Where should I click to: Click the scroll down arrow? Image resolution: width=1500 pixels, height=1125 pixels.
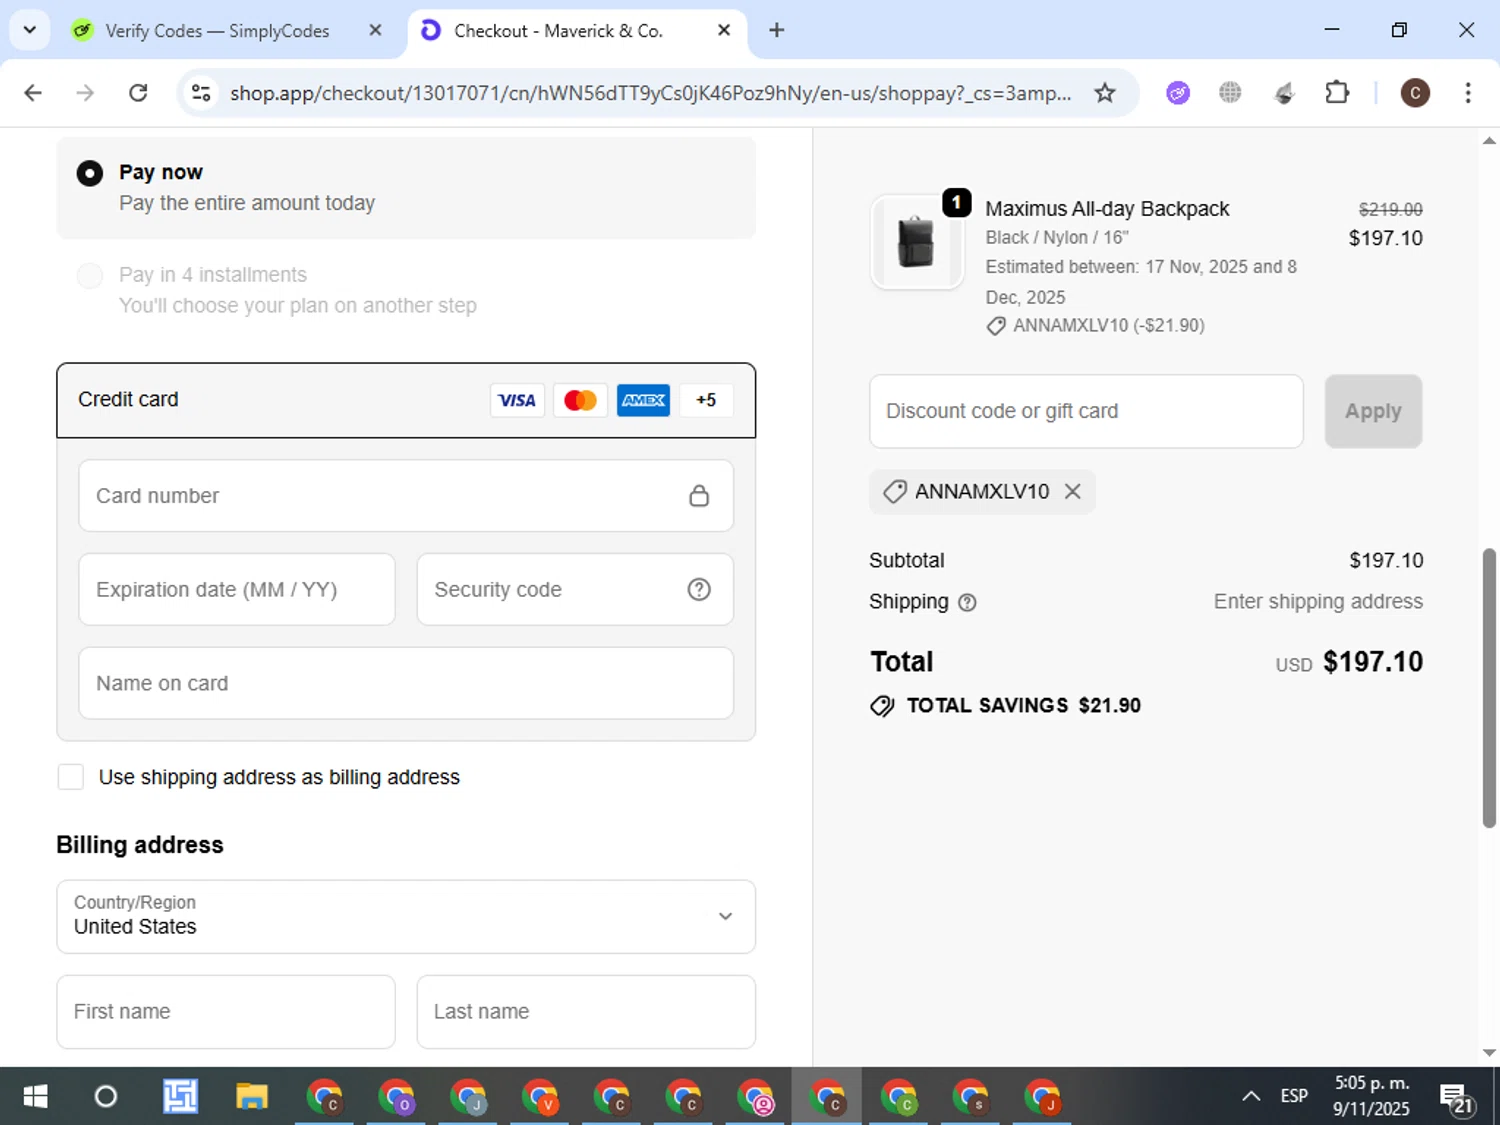1489,1053
